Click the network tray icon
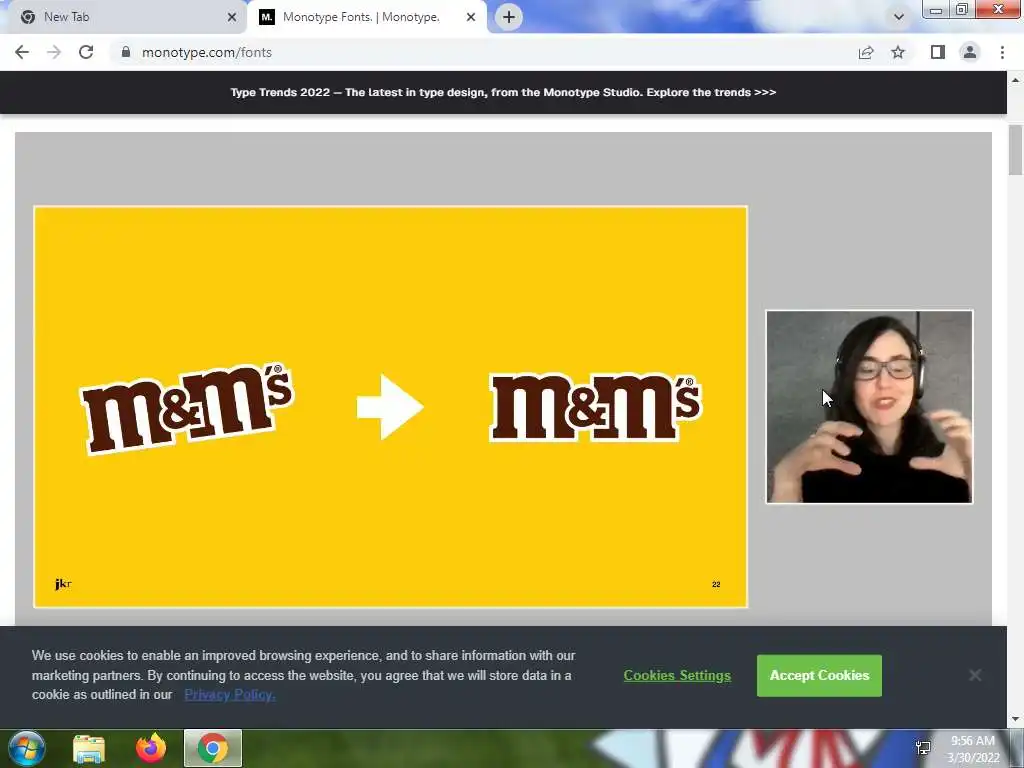This screenshot has width=1024, height=768. pos(923,748)
